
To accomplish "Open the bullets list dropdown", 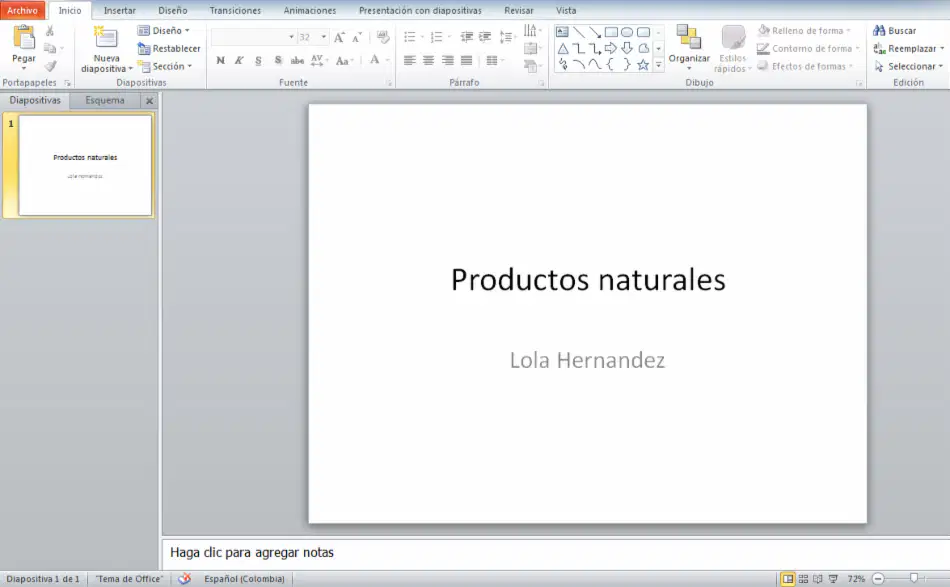I will pos(422,38).
